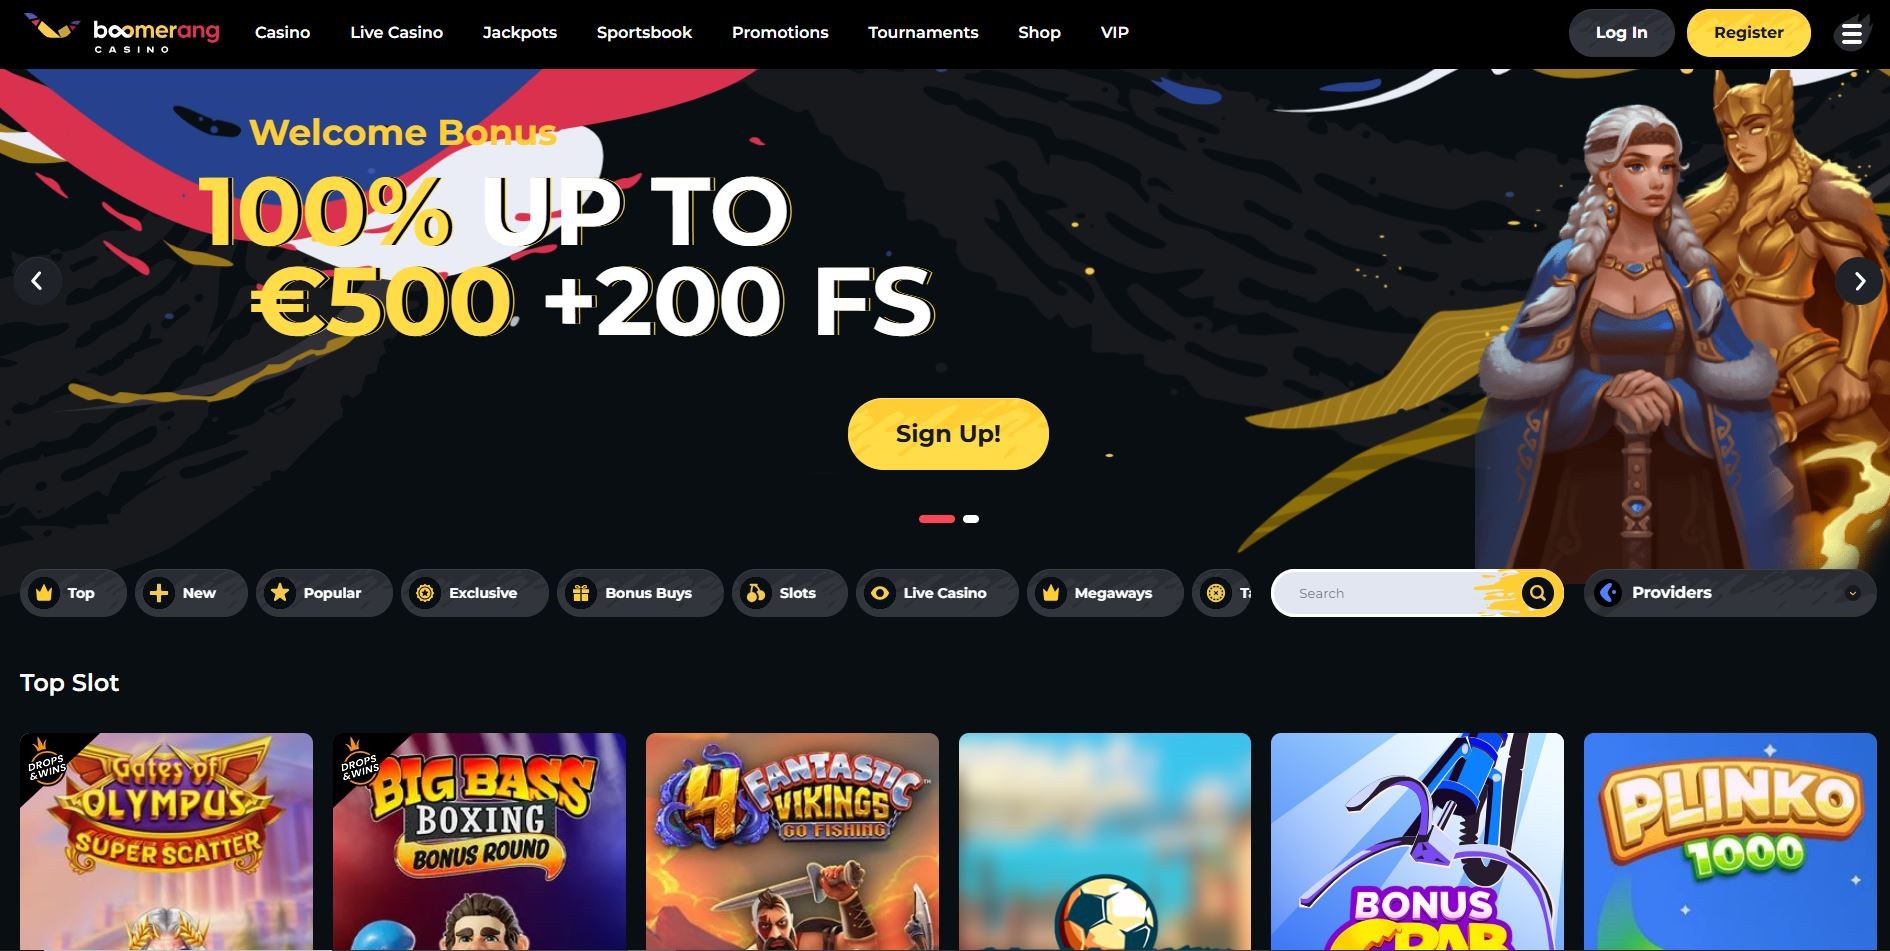
Task: Select the Top crown category chip
Action: coord(73,593)
